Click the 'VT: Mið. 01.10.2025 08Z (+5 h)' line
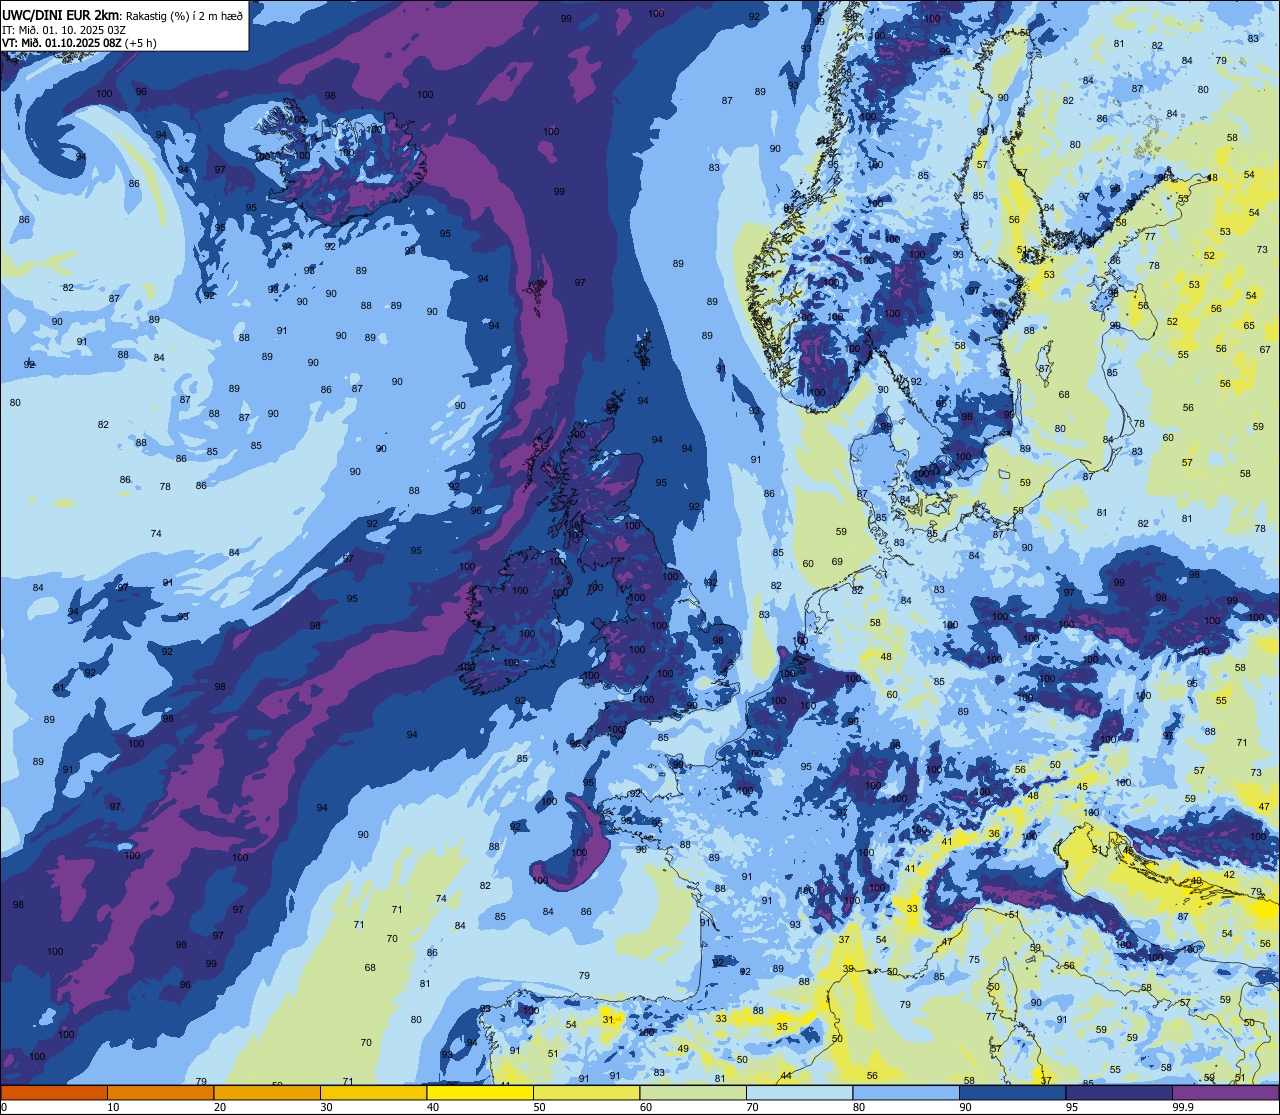This screenshot has height=1115, width=1280. click(79, 43)
